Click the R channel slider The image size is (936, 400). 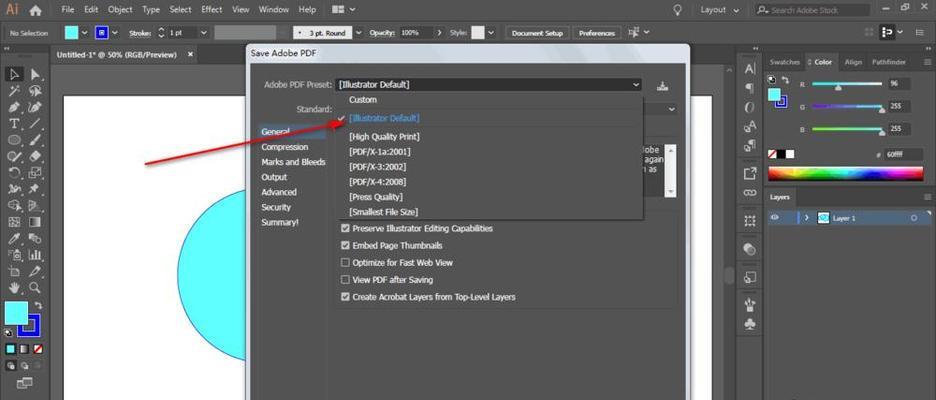click(846, 84)
